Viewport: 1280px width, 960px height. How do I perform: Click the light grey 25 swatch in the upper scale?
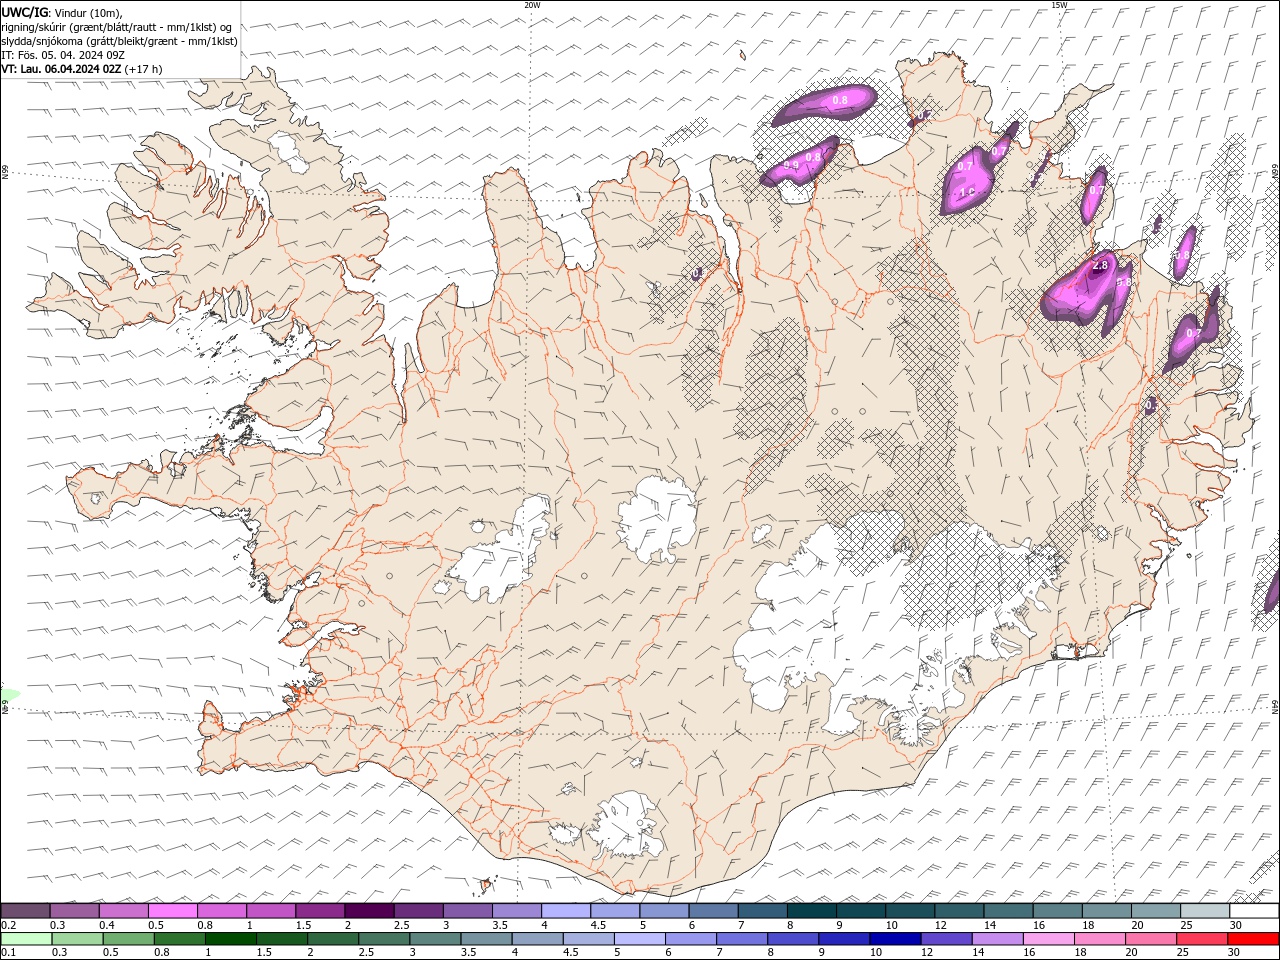(x=1205, y=911)
